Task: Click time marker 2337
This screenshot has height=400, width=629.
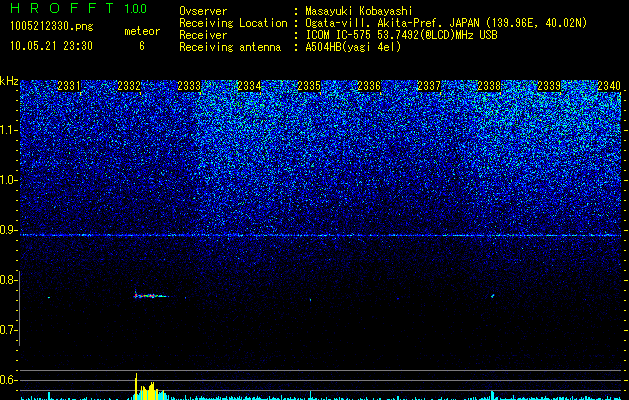Action: tap(429, 86)
